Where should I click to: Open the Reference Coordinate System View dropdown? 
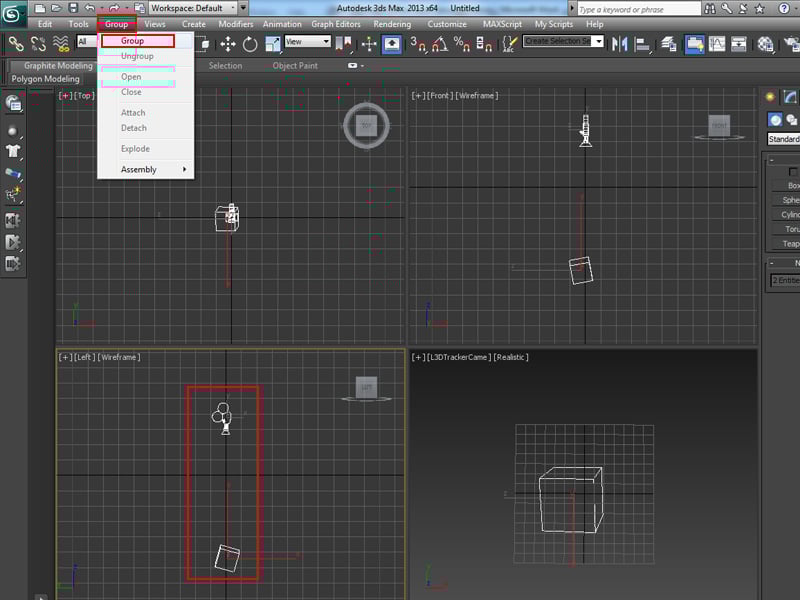coord(308,42)
